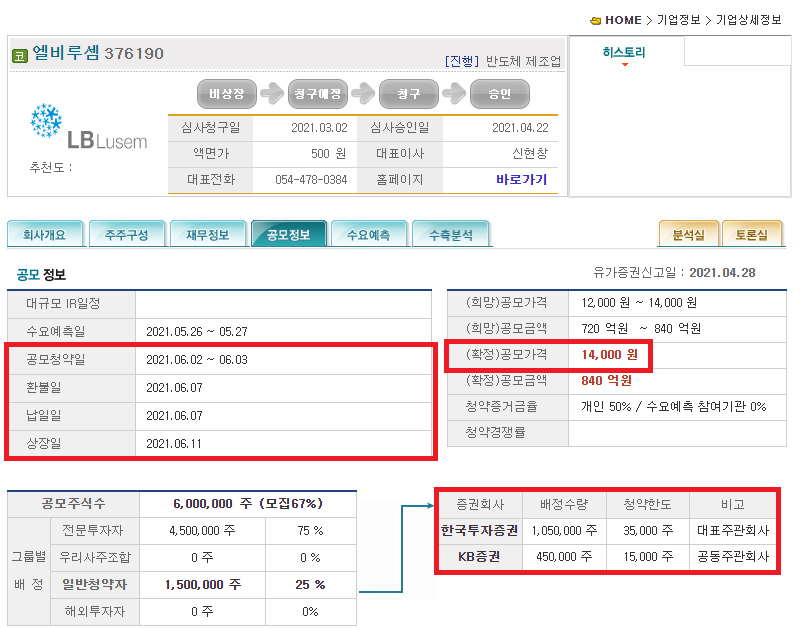Switch to 주주구성 tab
The height and width of the screenshot is (628, 802).
tap(126, 235)
